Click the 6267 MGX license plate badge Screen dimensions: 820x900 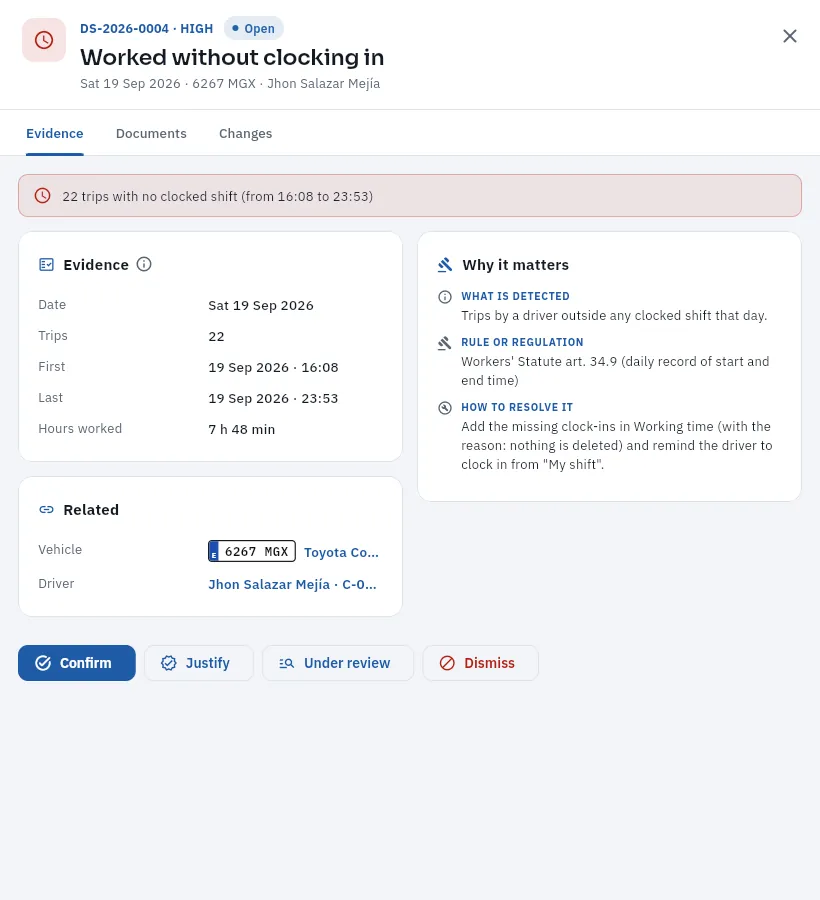(252, 551)
